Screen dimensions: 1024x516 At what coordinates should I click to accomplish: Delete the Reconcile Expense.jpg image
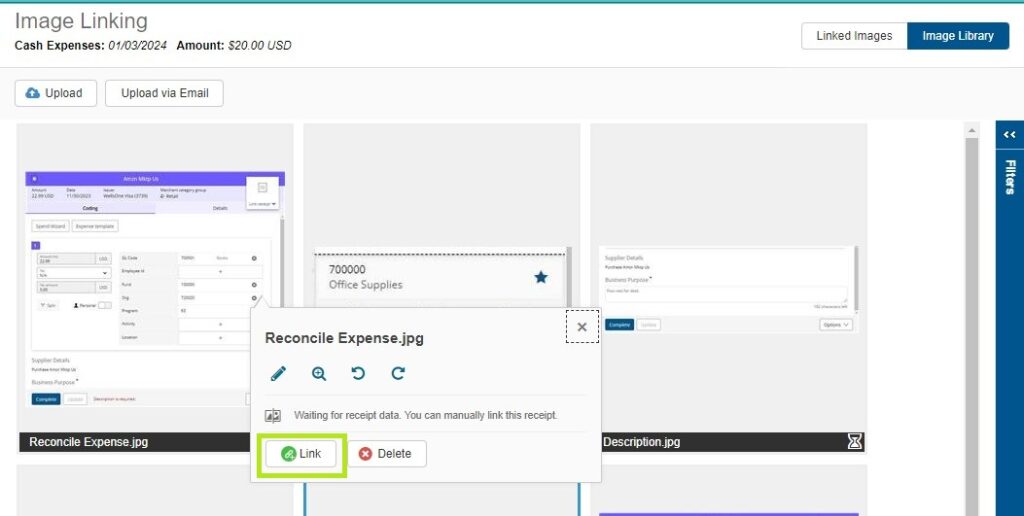tap(385, 454)
